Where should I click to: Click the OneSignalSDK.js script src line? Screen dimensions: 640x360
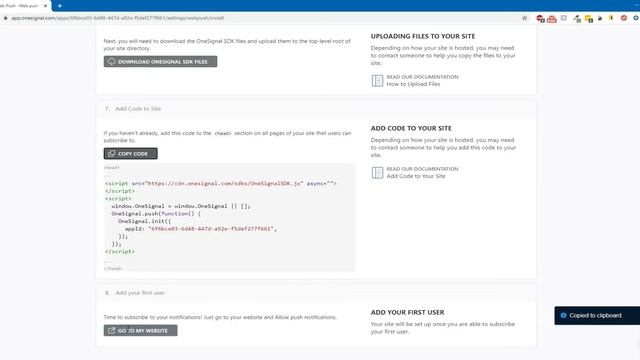pos(221,184)
